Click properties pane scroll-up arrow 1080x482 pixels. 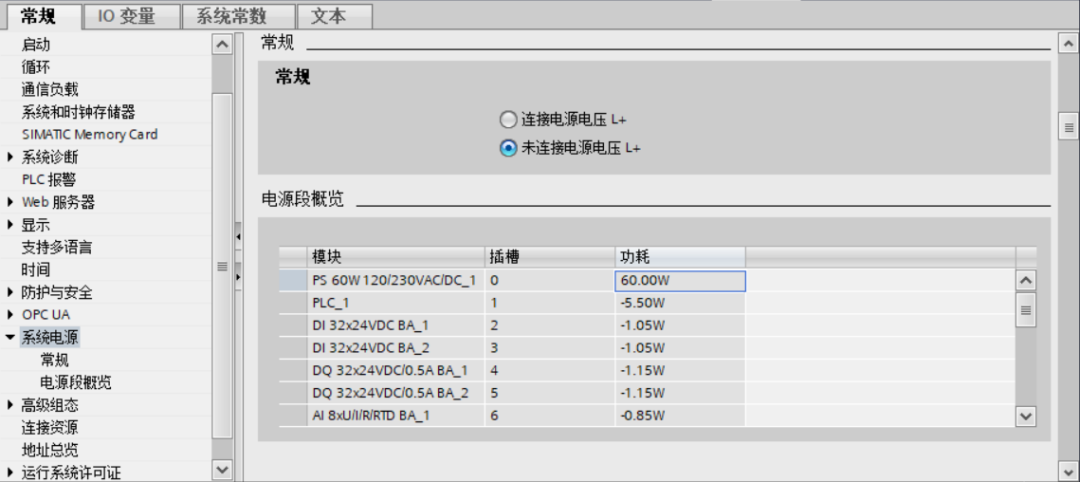[x=1068, y=44]
